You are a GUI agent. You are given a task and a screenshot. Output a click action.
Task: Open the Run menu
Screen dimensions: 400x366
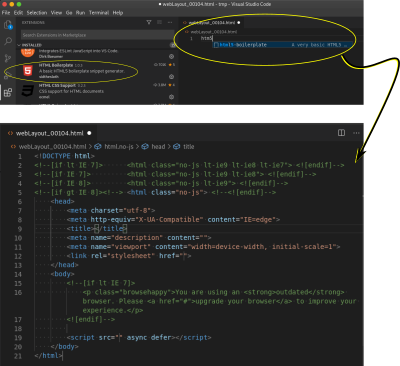80,13
